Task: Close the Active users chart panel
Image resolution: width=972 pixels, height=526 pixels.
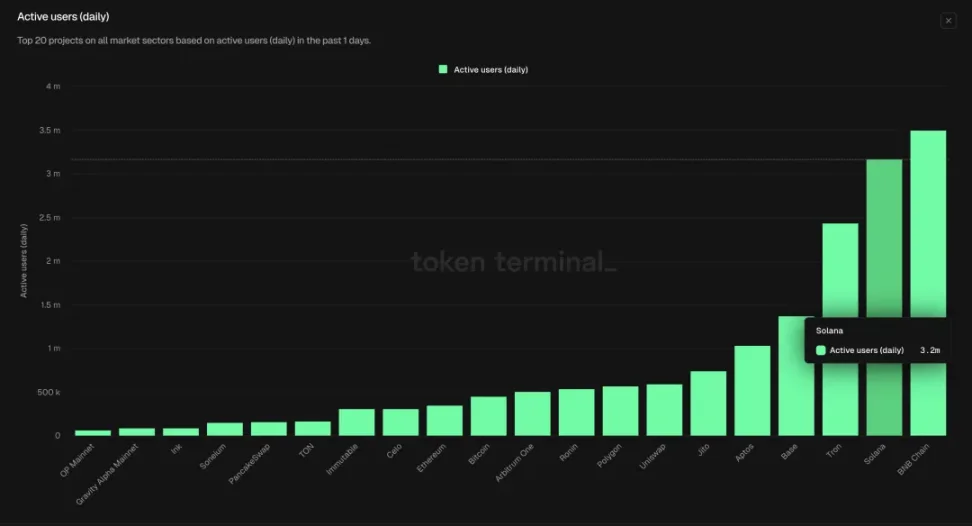Action: click(x=947, y=21)
